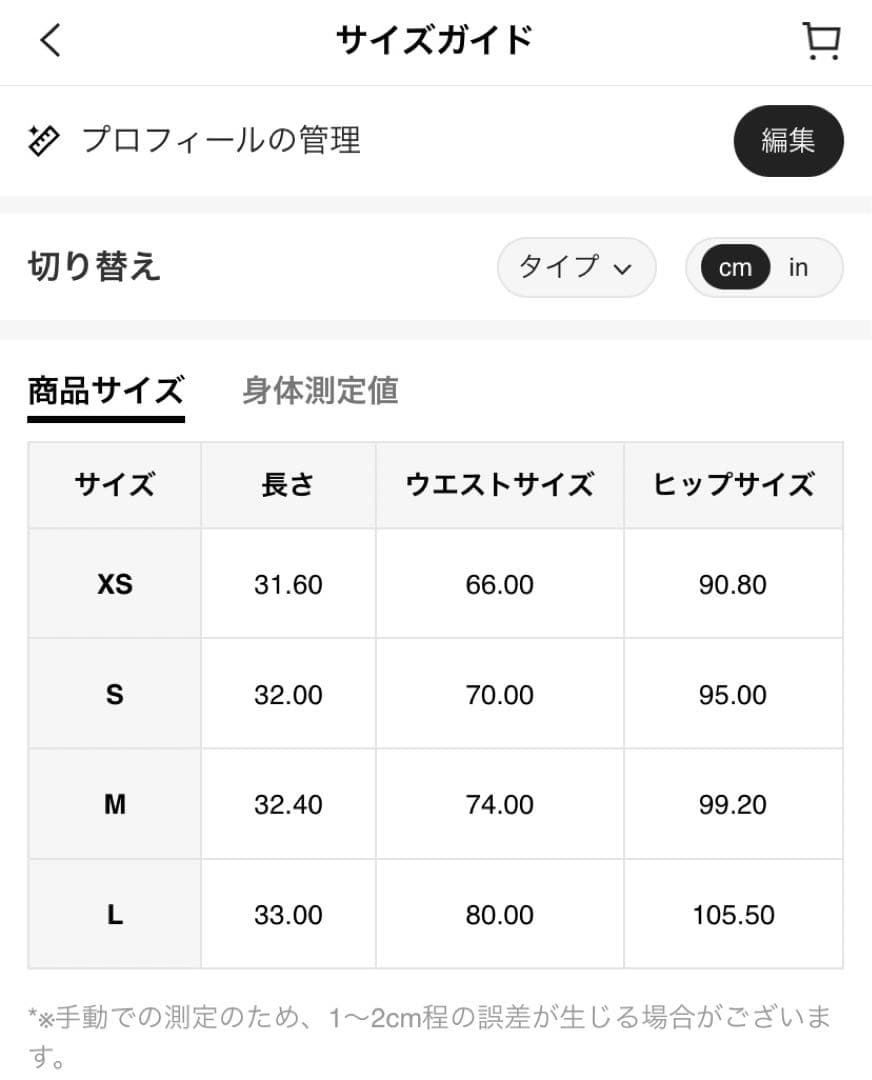Tap the ruler icon beside プロフィールの管理

coord(44,141)
